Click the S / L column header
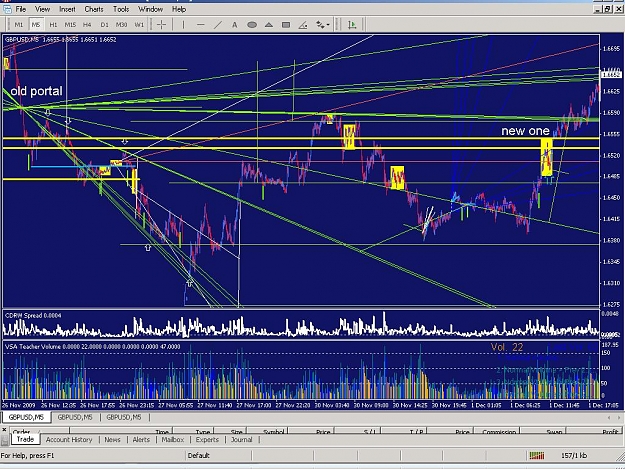Image resolution: width=625 pixels, height=469 pixels. coord(357,431)
